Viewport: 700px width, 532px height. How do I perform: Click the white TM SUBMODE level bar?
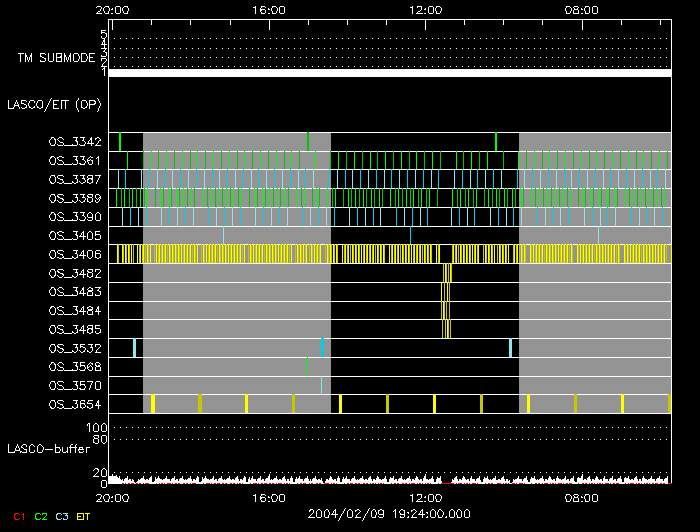click(x=389, y=73)
